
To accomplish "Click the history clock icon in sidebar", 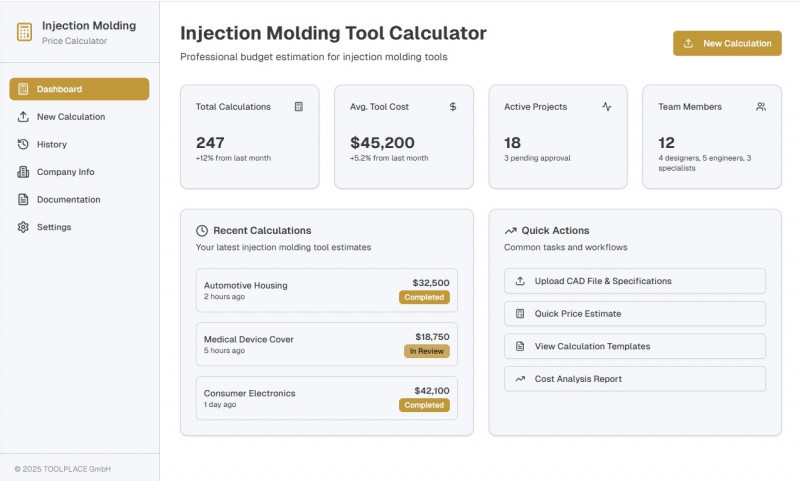I will [23, 144].
